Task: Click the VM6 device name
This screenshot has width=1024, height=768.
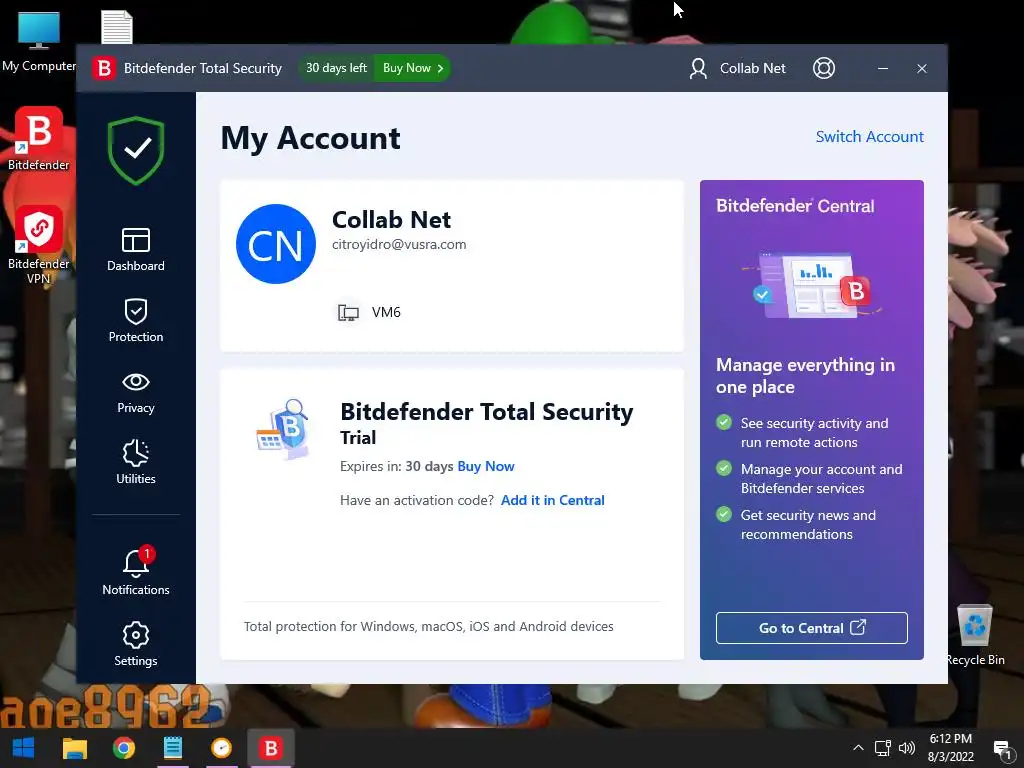Action: click(x=386, y=312)
